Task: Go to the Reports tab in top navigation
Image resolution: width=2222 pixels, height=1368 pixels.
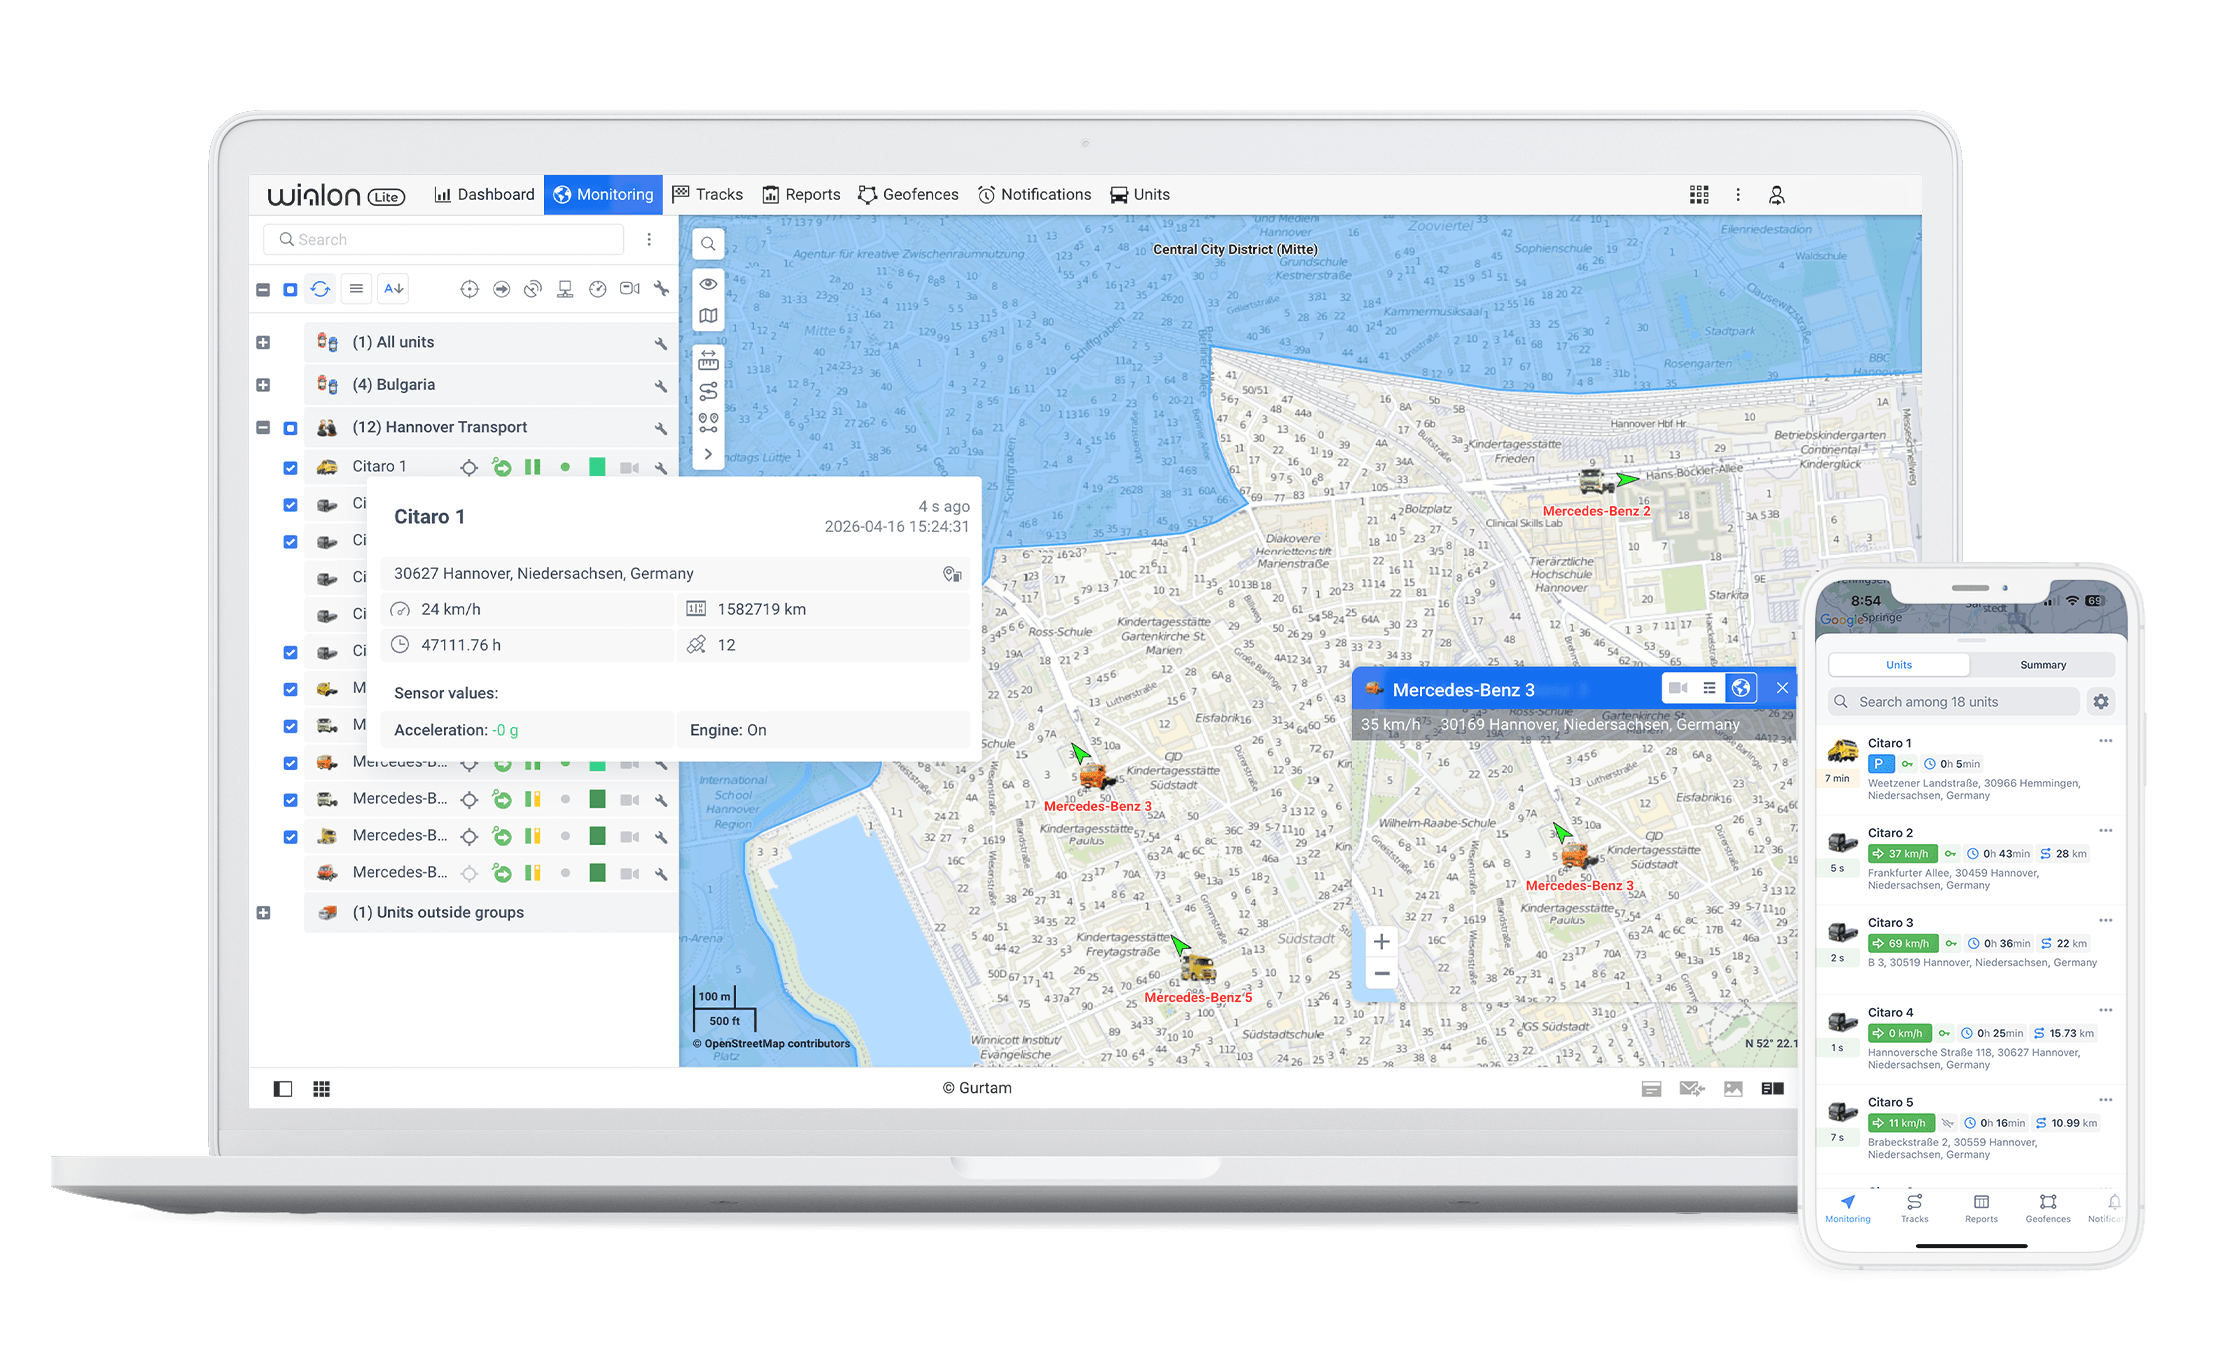Action: click(x=801, y=195)
